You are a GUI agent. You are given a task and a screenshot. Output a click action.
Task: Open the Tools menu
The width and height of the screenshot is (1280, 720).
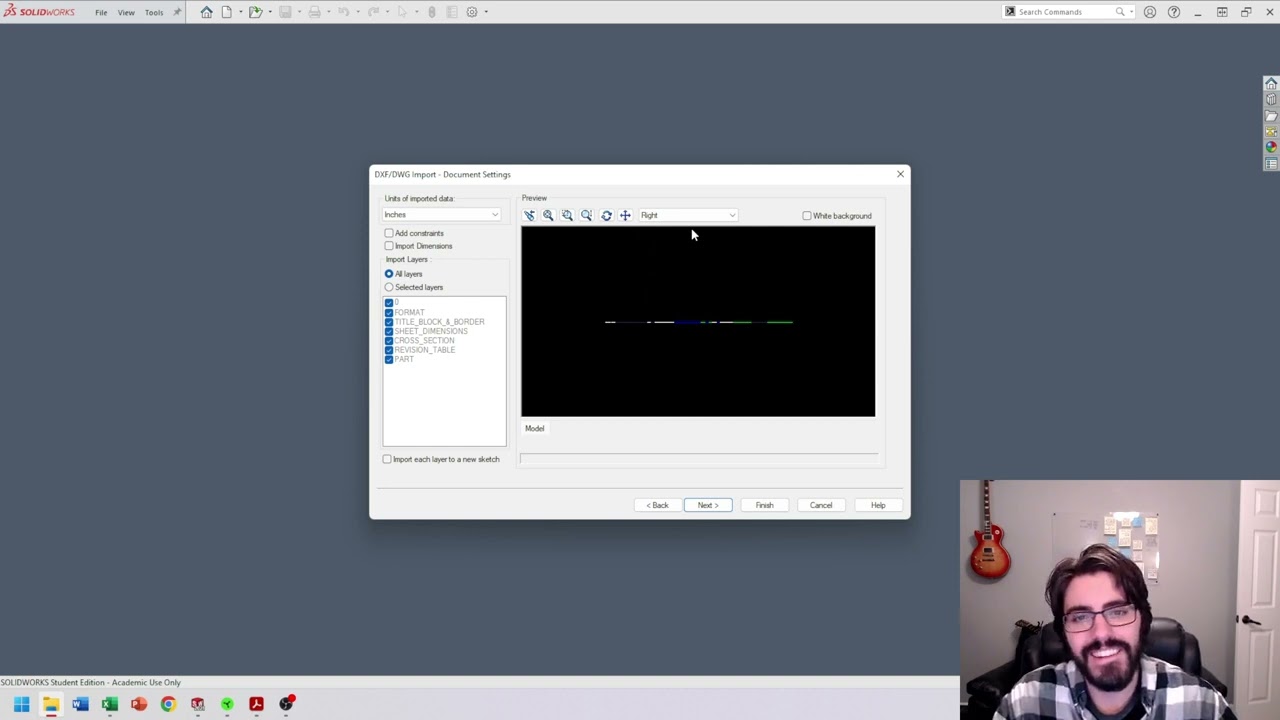click(x=154, y=12)
